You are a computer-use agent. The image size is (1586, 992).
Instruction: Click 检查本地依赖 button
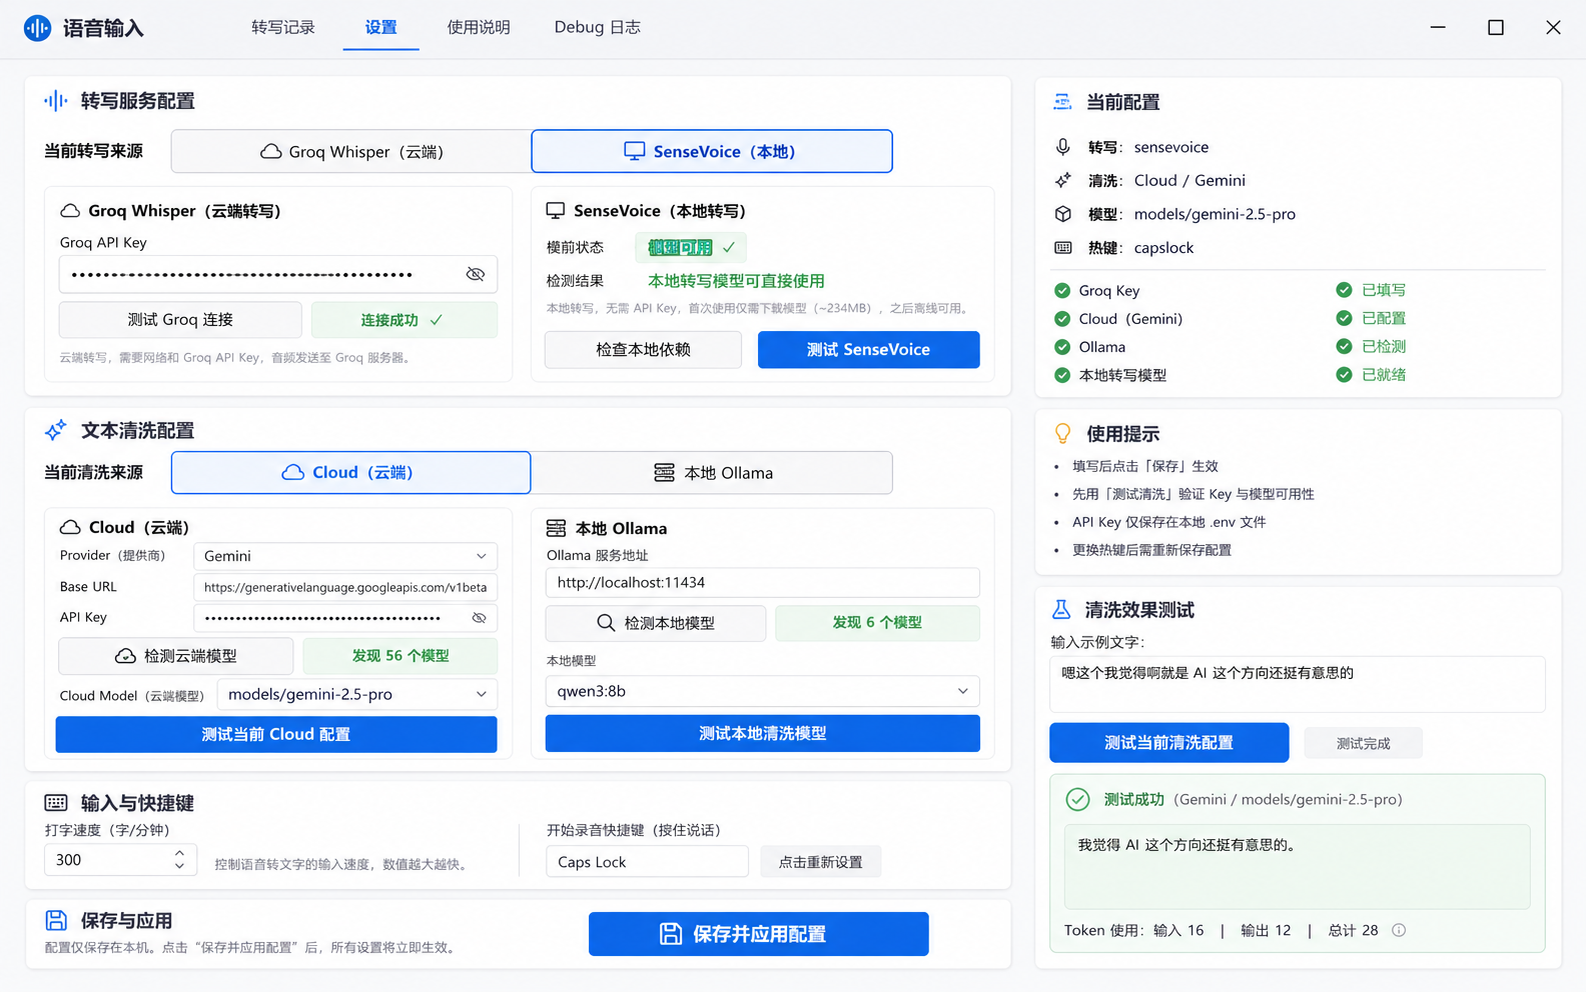pyautogui.click(x=643, y=349)
